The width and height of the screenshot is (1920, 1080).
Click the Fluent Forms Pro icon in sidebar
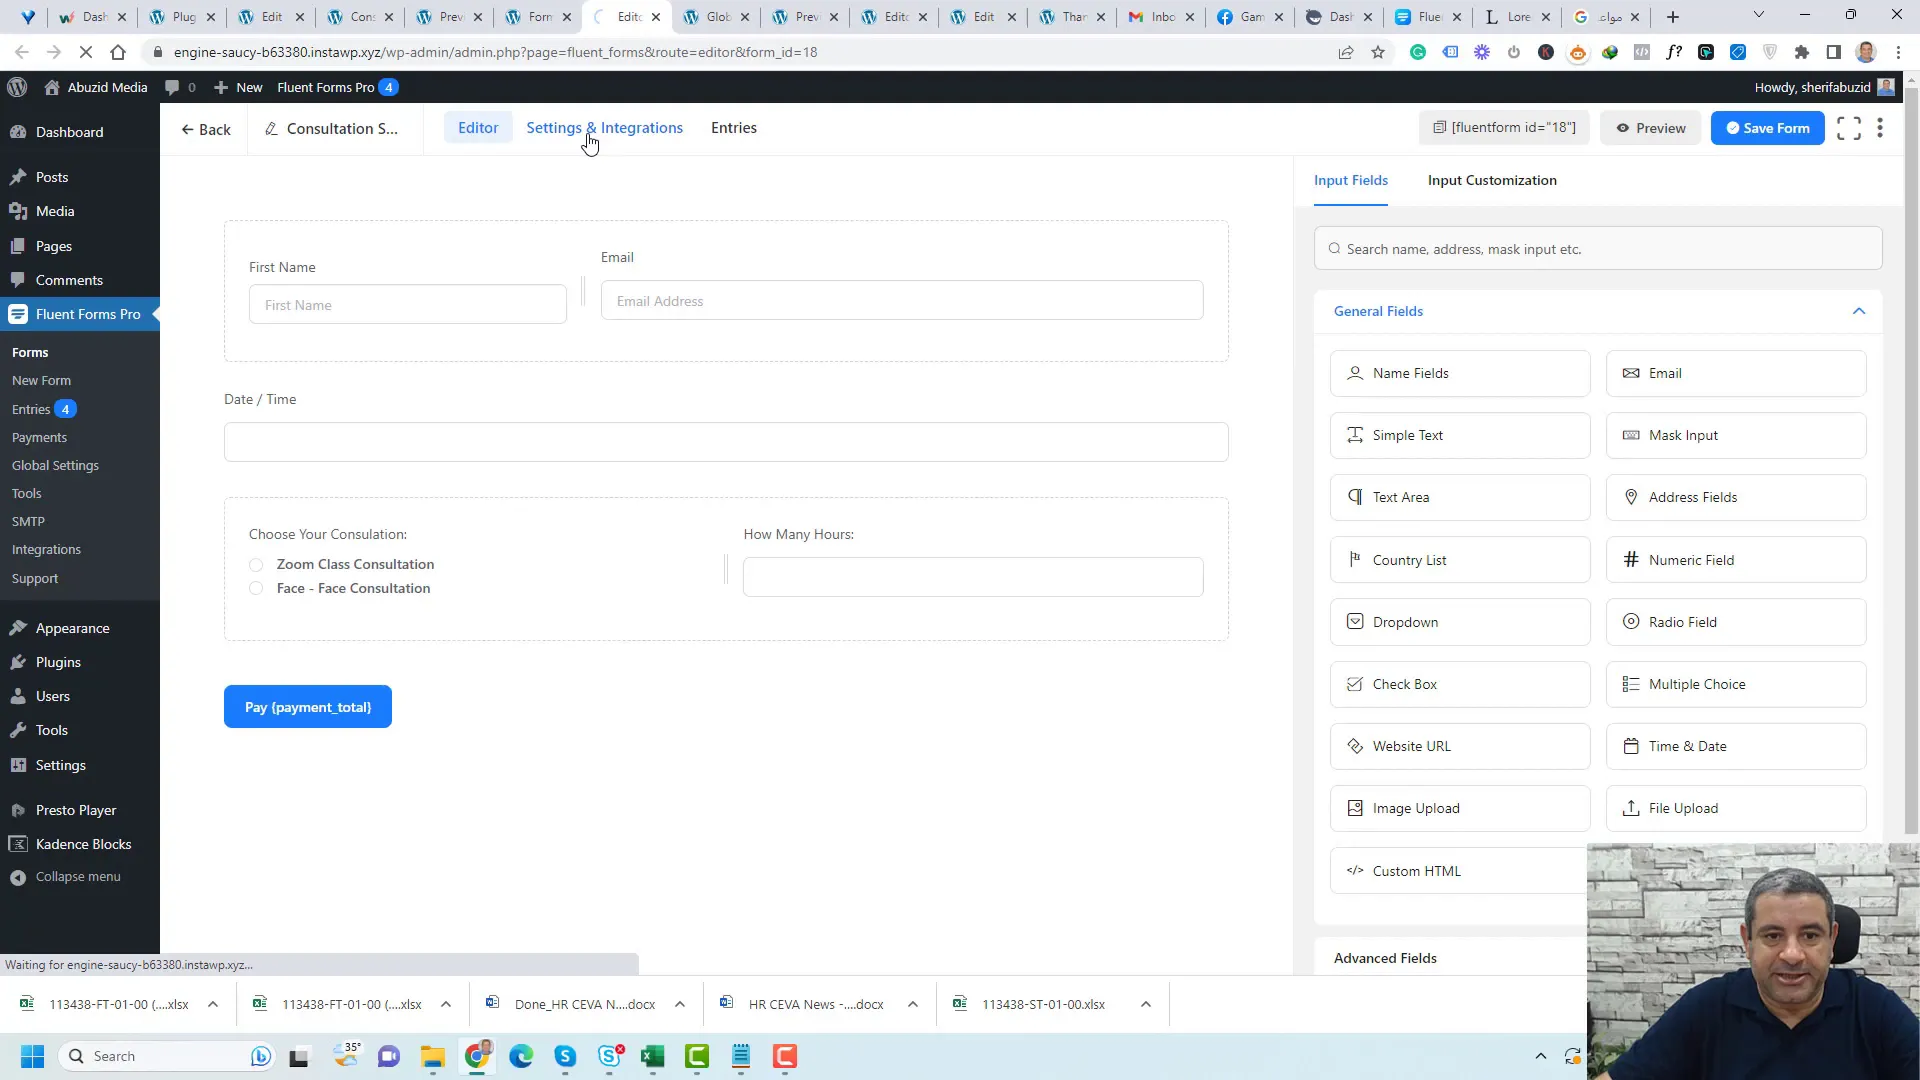click(17, 314)
